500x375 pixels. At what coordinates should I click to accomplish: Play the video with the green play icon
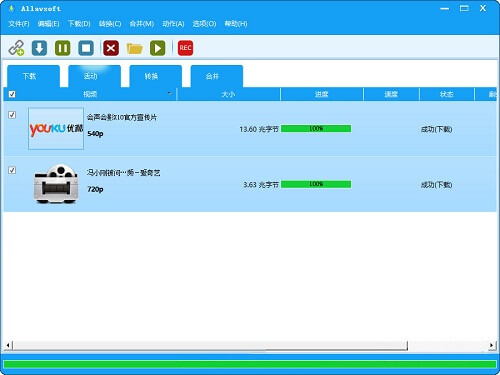click(158, 48)
